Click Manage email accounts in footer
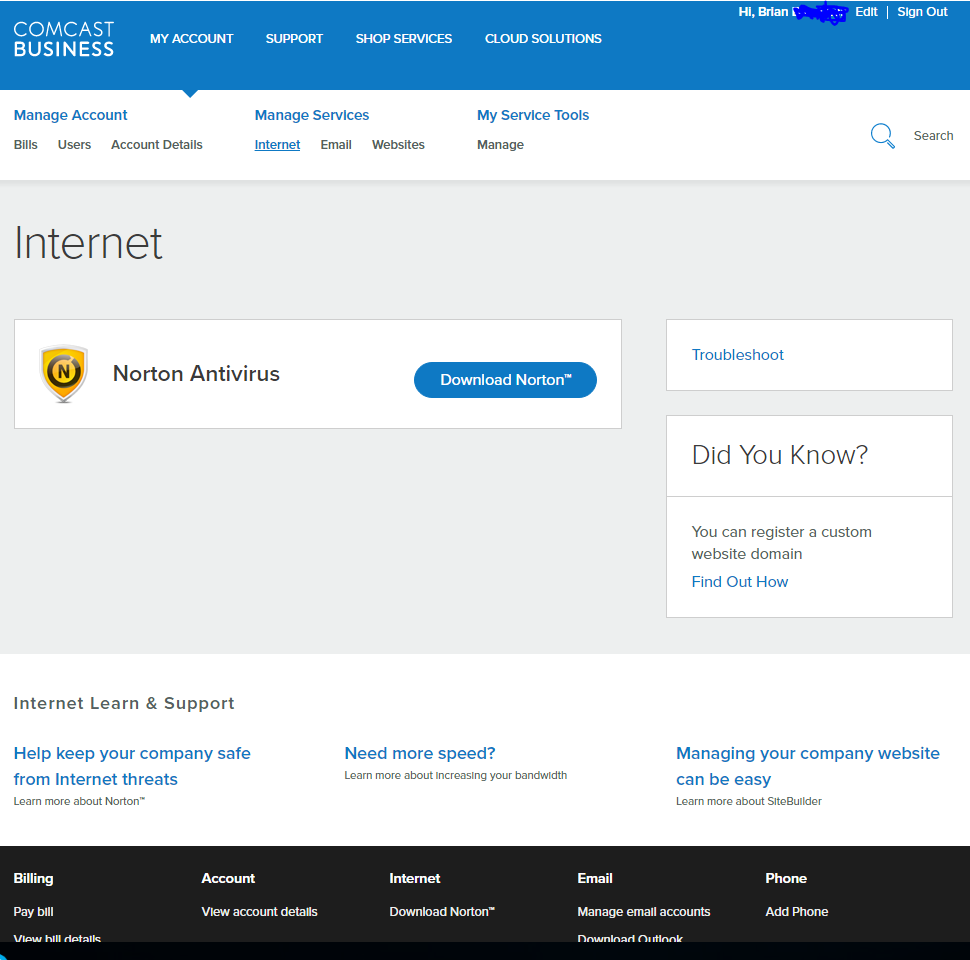 [x=644, y=912]
